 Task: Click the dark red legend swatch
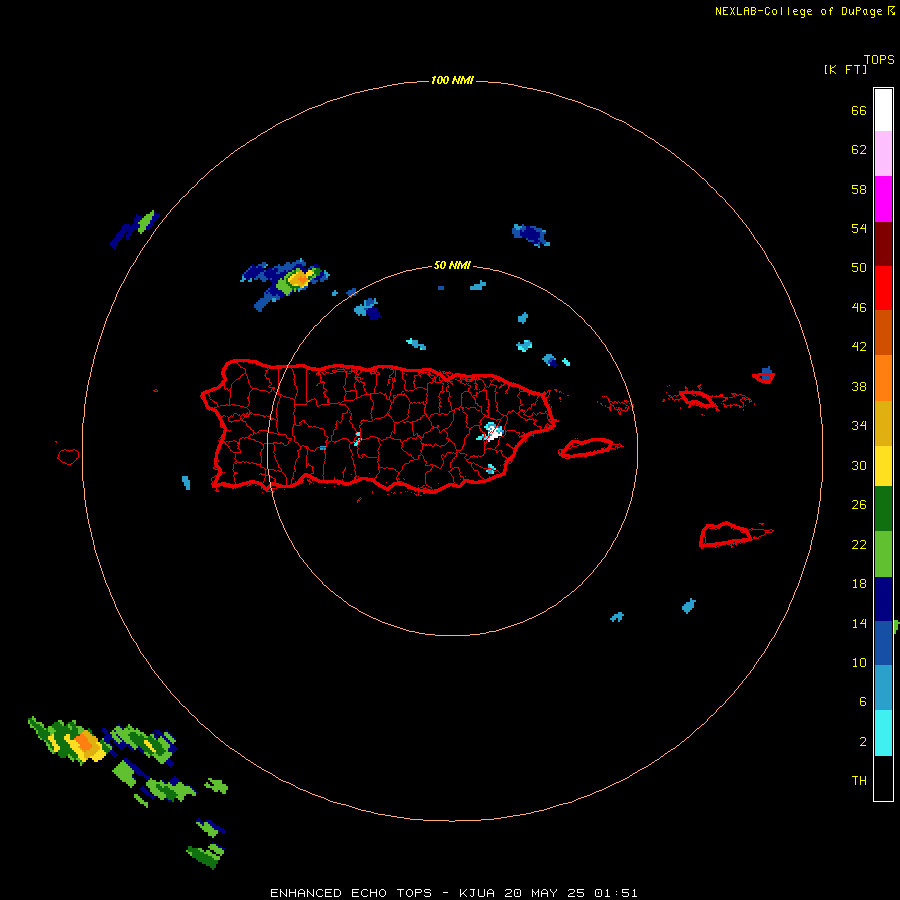pyautogui.click(x=883, y=244)
